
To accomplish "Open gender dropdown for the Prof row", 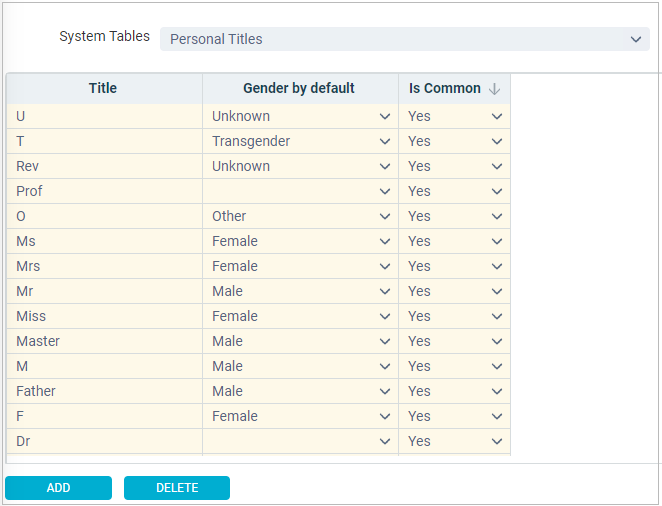I will tap(385, 191).
